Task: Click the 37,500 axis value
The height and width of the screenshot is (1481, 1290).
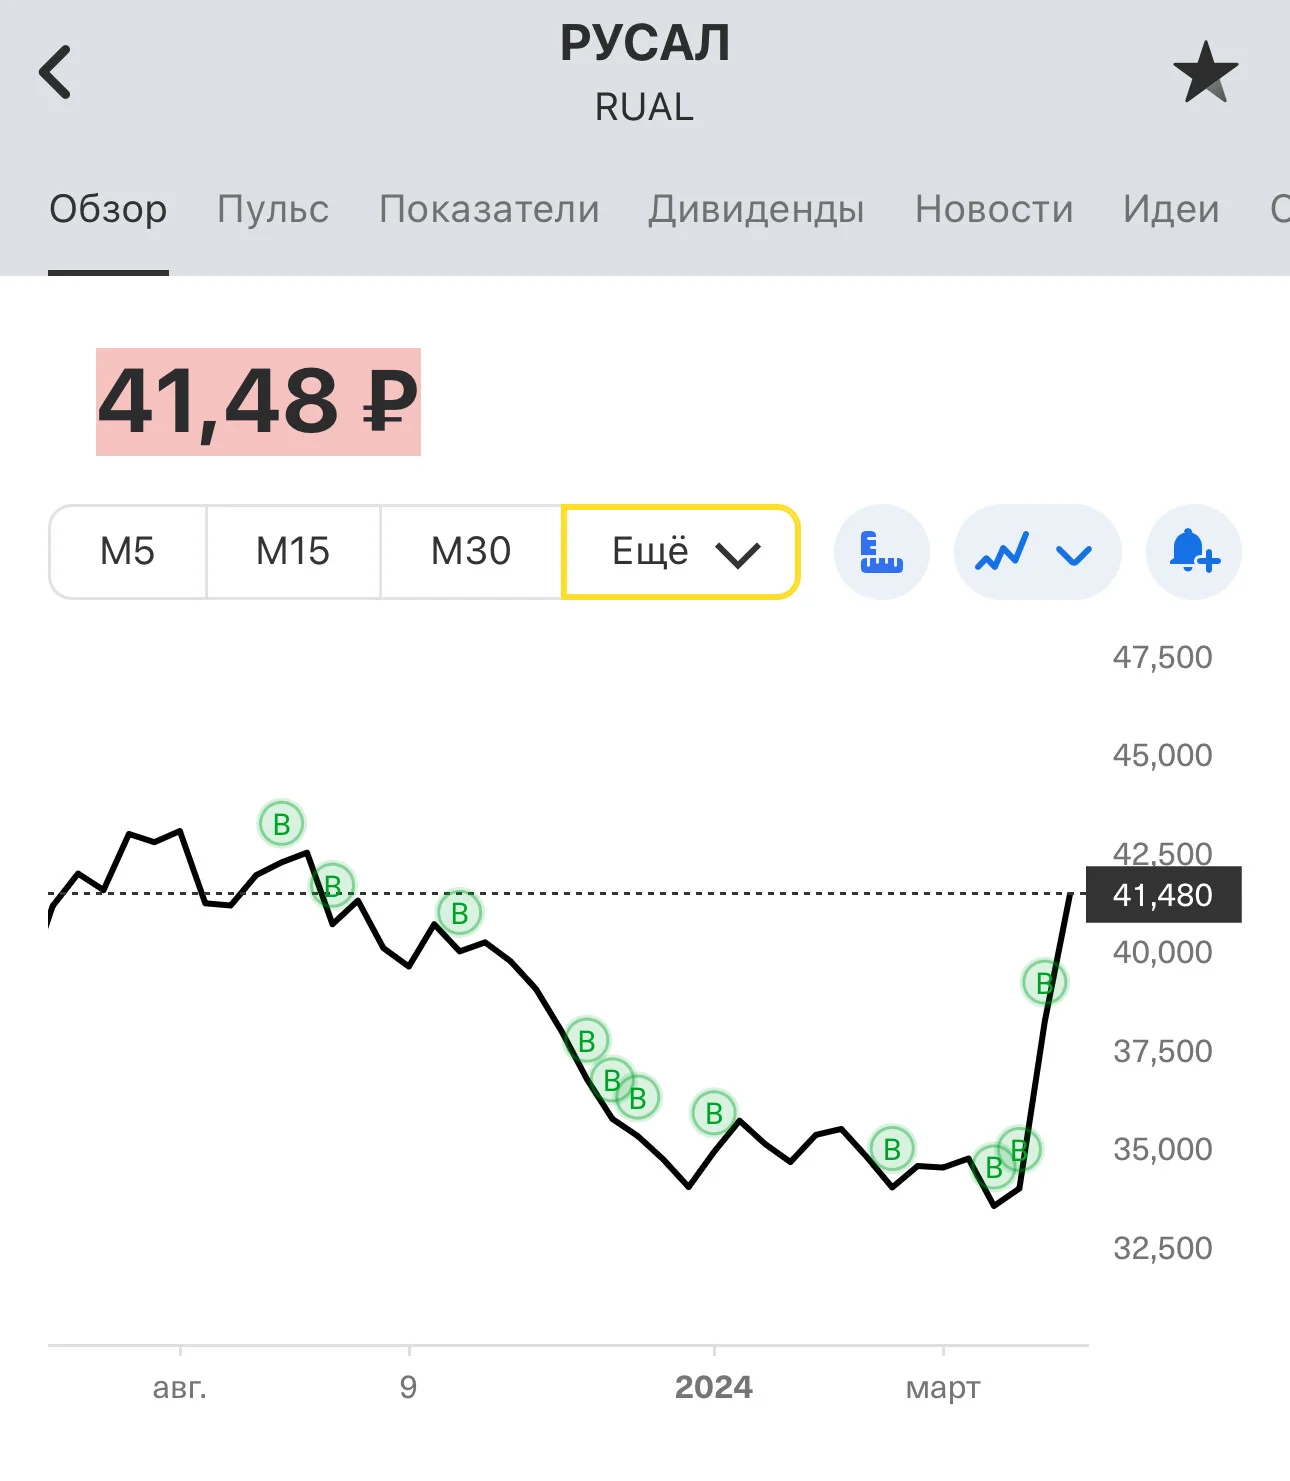Action: 1162,1051
